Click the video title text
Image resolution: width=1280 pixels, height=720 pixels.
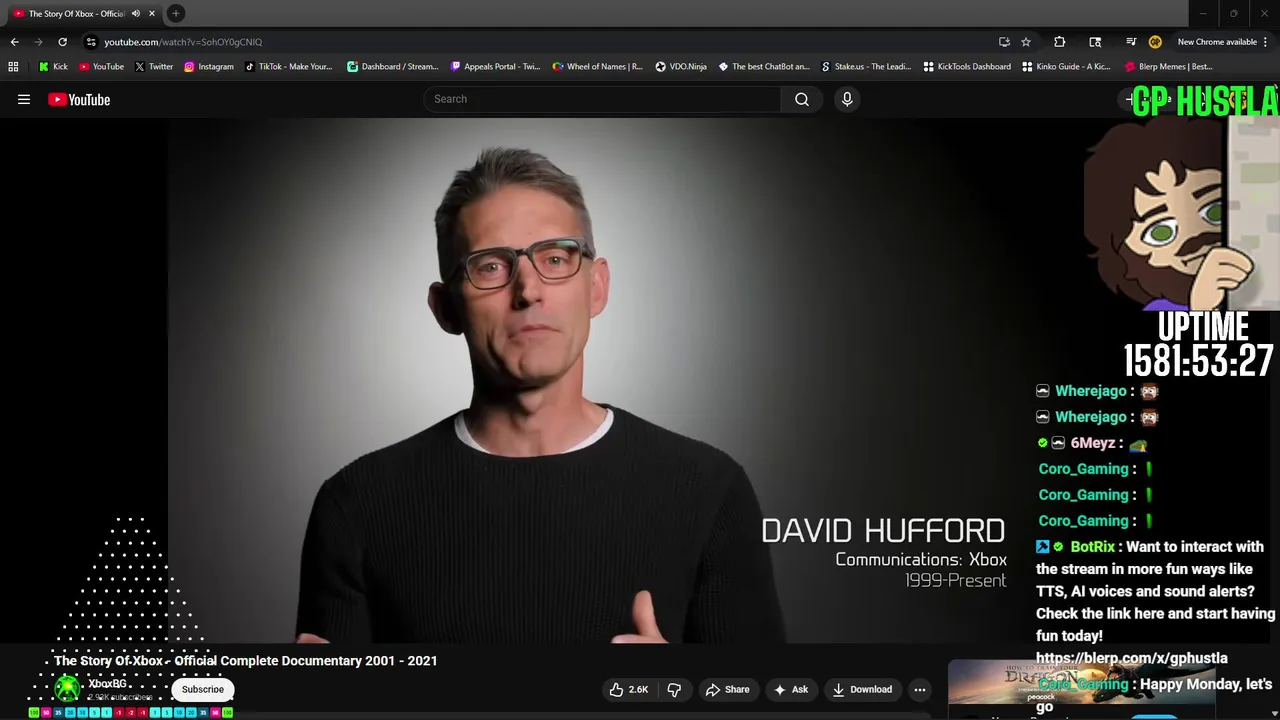pyautogui.click(x=246, y=661)
